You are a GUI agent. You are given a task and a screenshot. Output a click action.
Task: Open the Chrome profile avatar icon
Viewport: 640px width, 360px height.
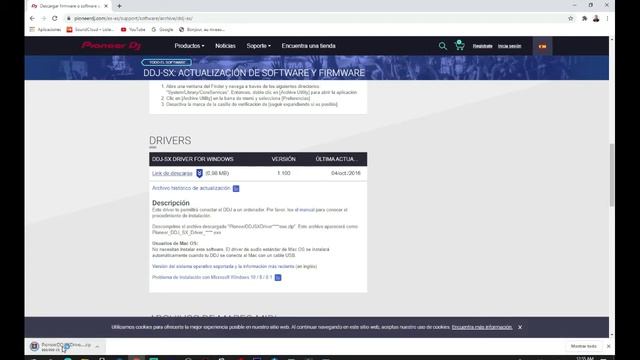click(596, 18)
